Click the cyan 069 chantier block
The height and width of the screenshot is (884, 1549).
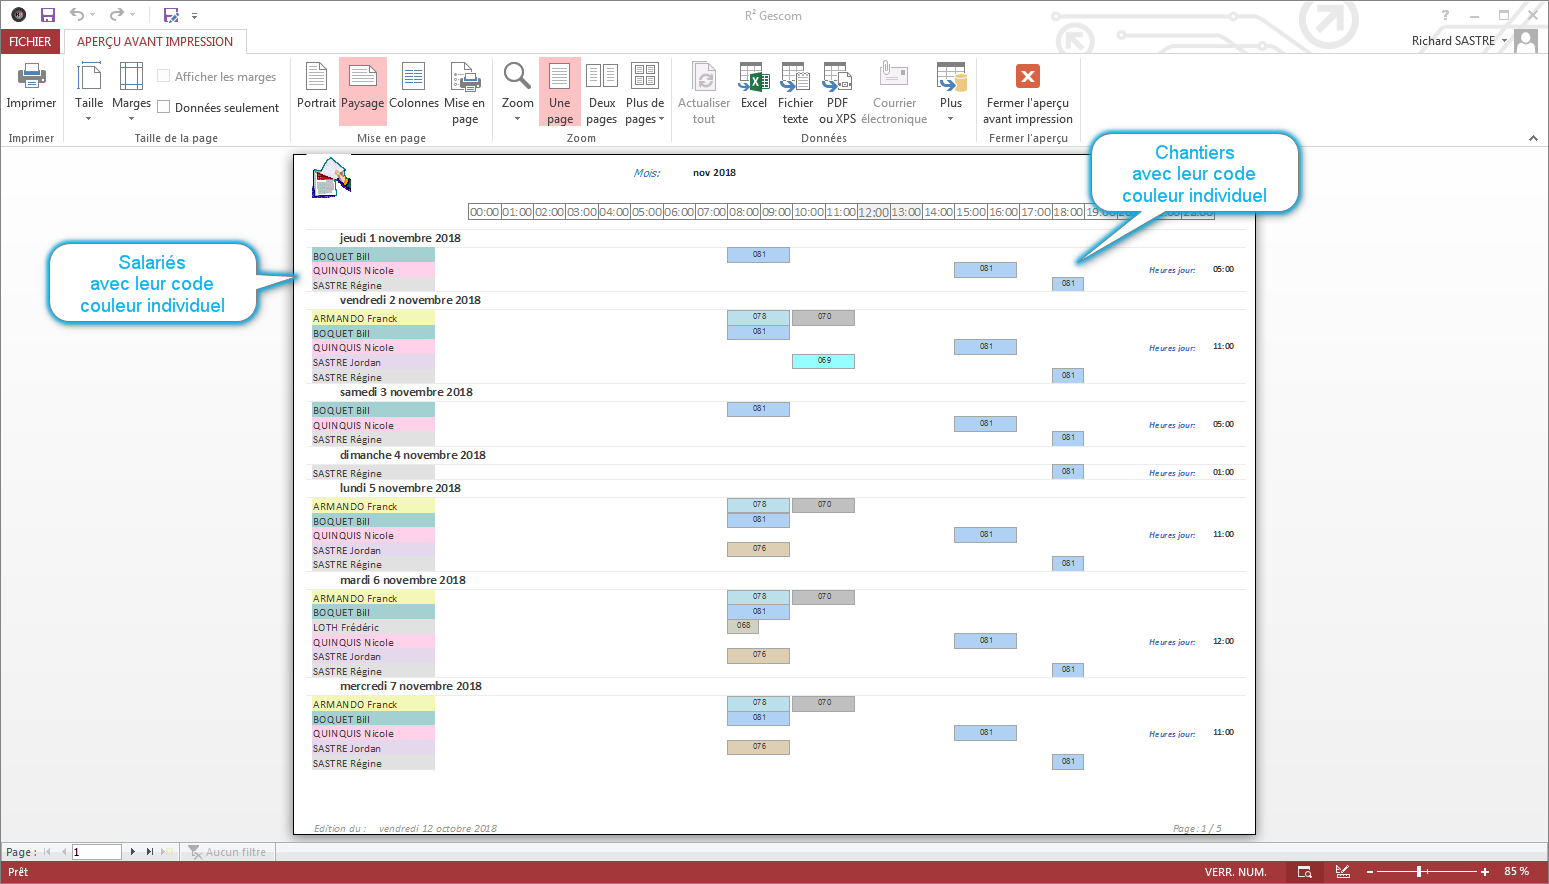click(x=823, y=361)
